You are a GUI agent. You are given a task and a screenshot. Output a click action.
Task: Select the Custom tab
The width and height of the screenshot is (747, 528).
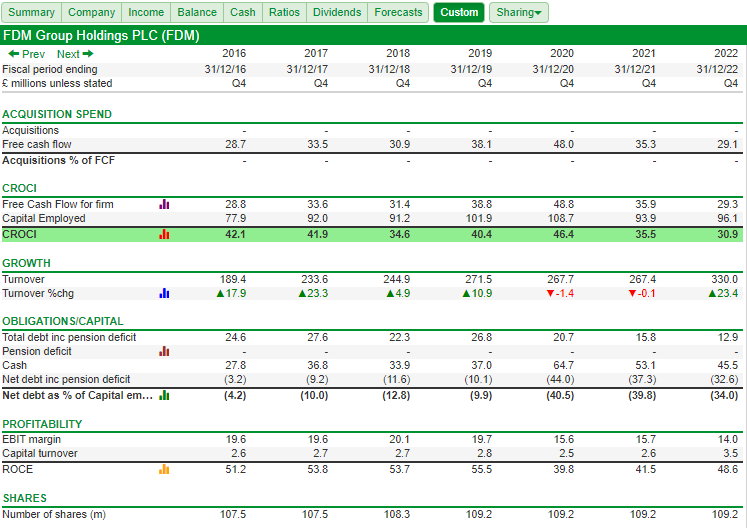click(459, 12)
